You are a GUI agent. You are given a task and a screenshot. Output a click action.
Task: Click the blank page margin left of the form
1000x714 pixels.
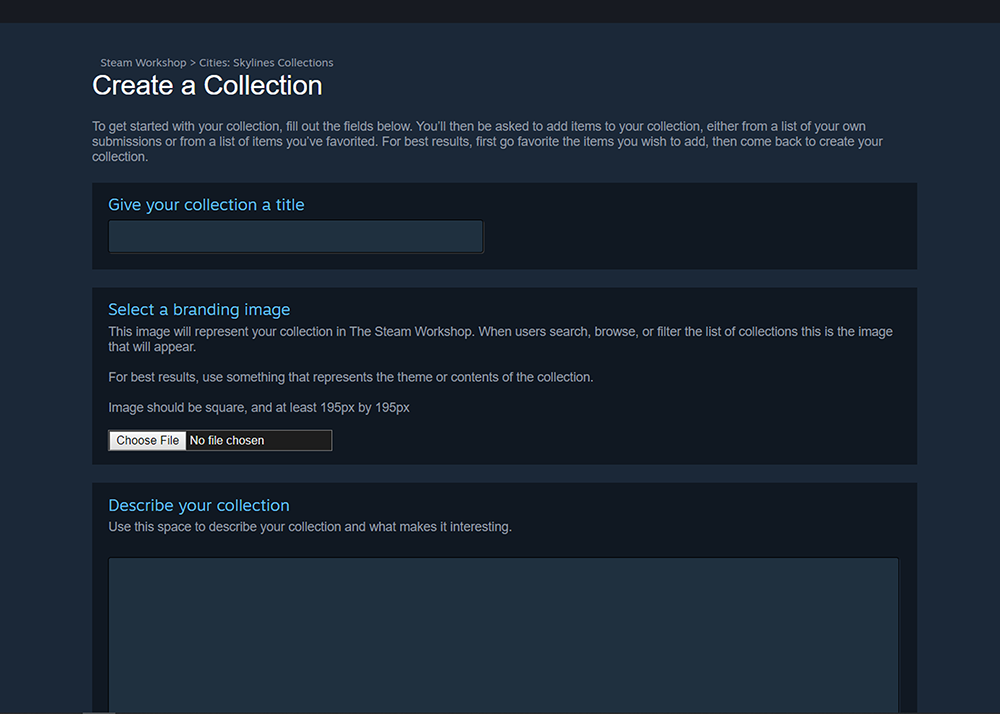click(x=45, y=400)
